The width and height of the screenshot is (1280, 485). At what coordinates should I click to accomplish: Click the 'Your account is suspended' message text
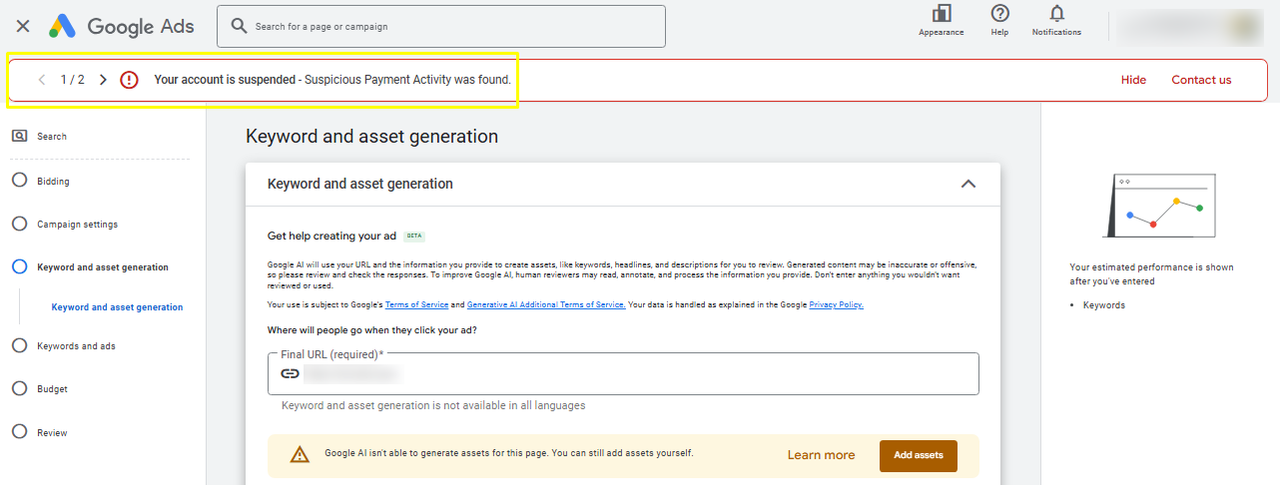click(226, 80)
